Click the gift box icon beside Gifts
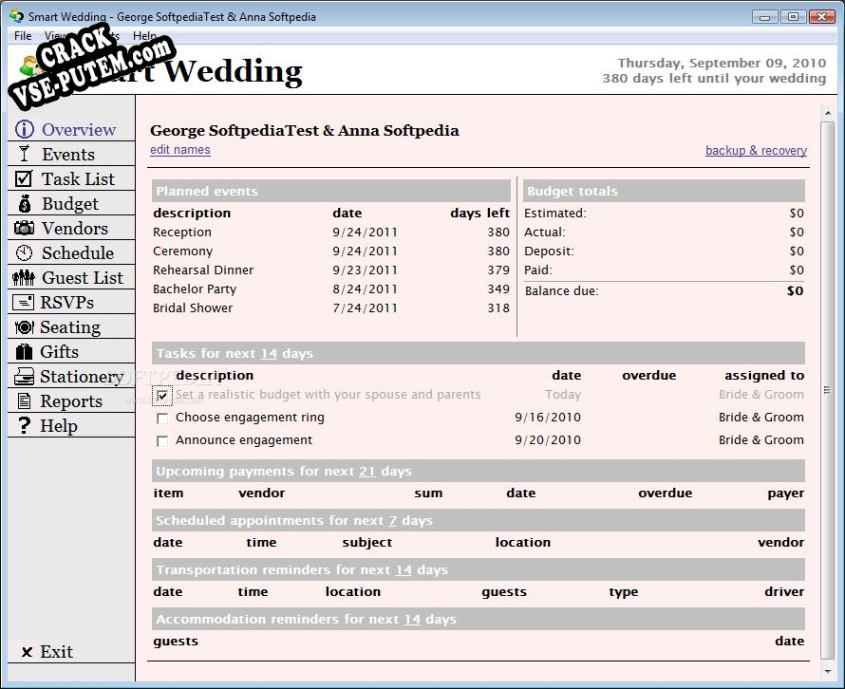The height and width of the screenshot is (689, 845). click(24, 351)
